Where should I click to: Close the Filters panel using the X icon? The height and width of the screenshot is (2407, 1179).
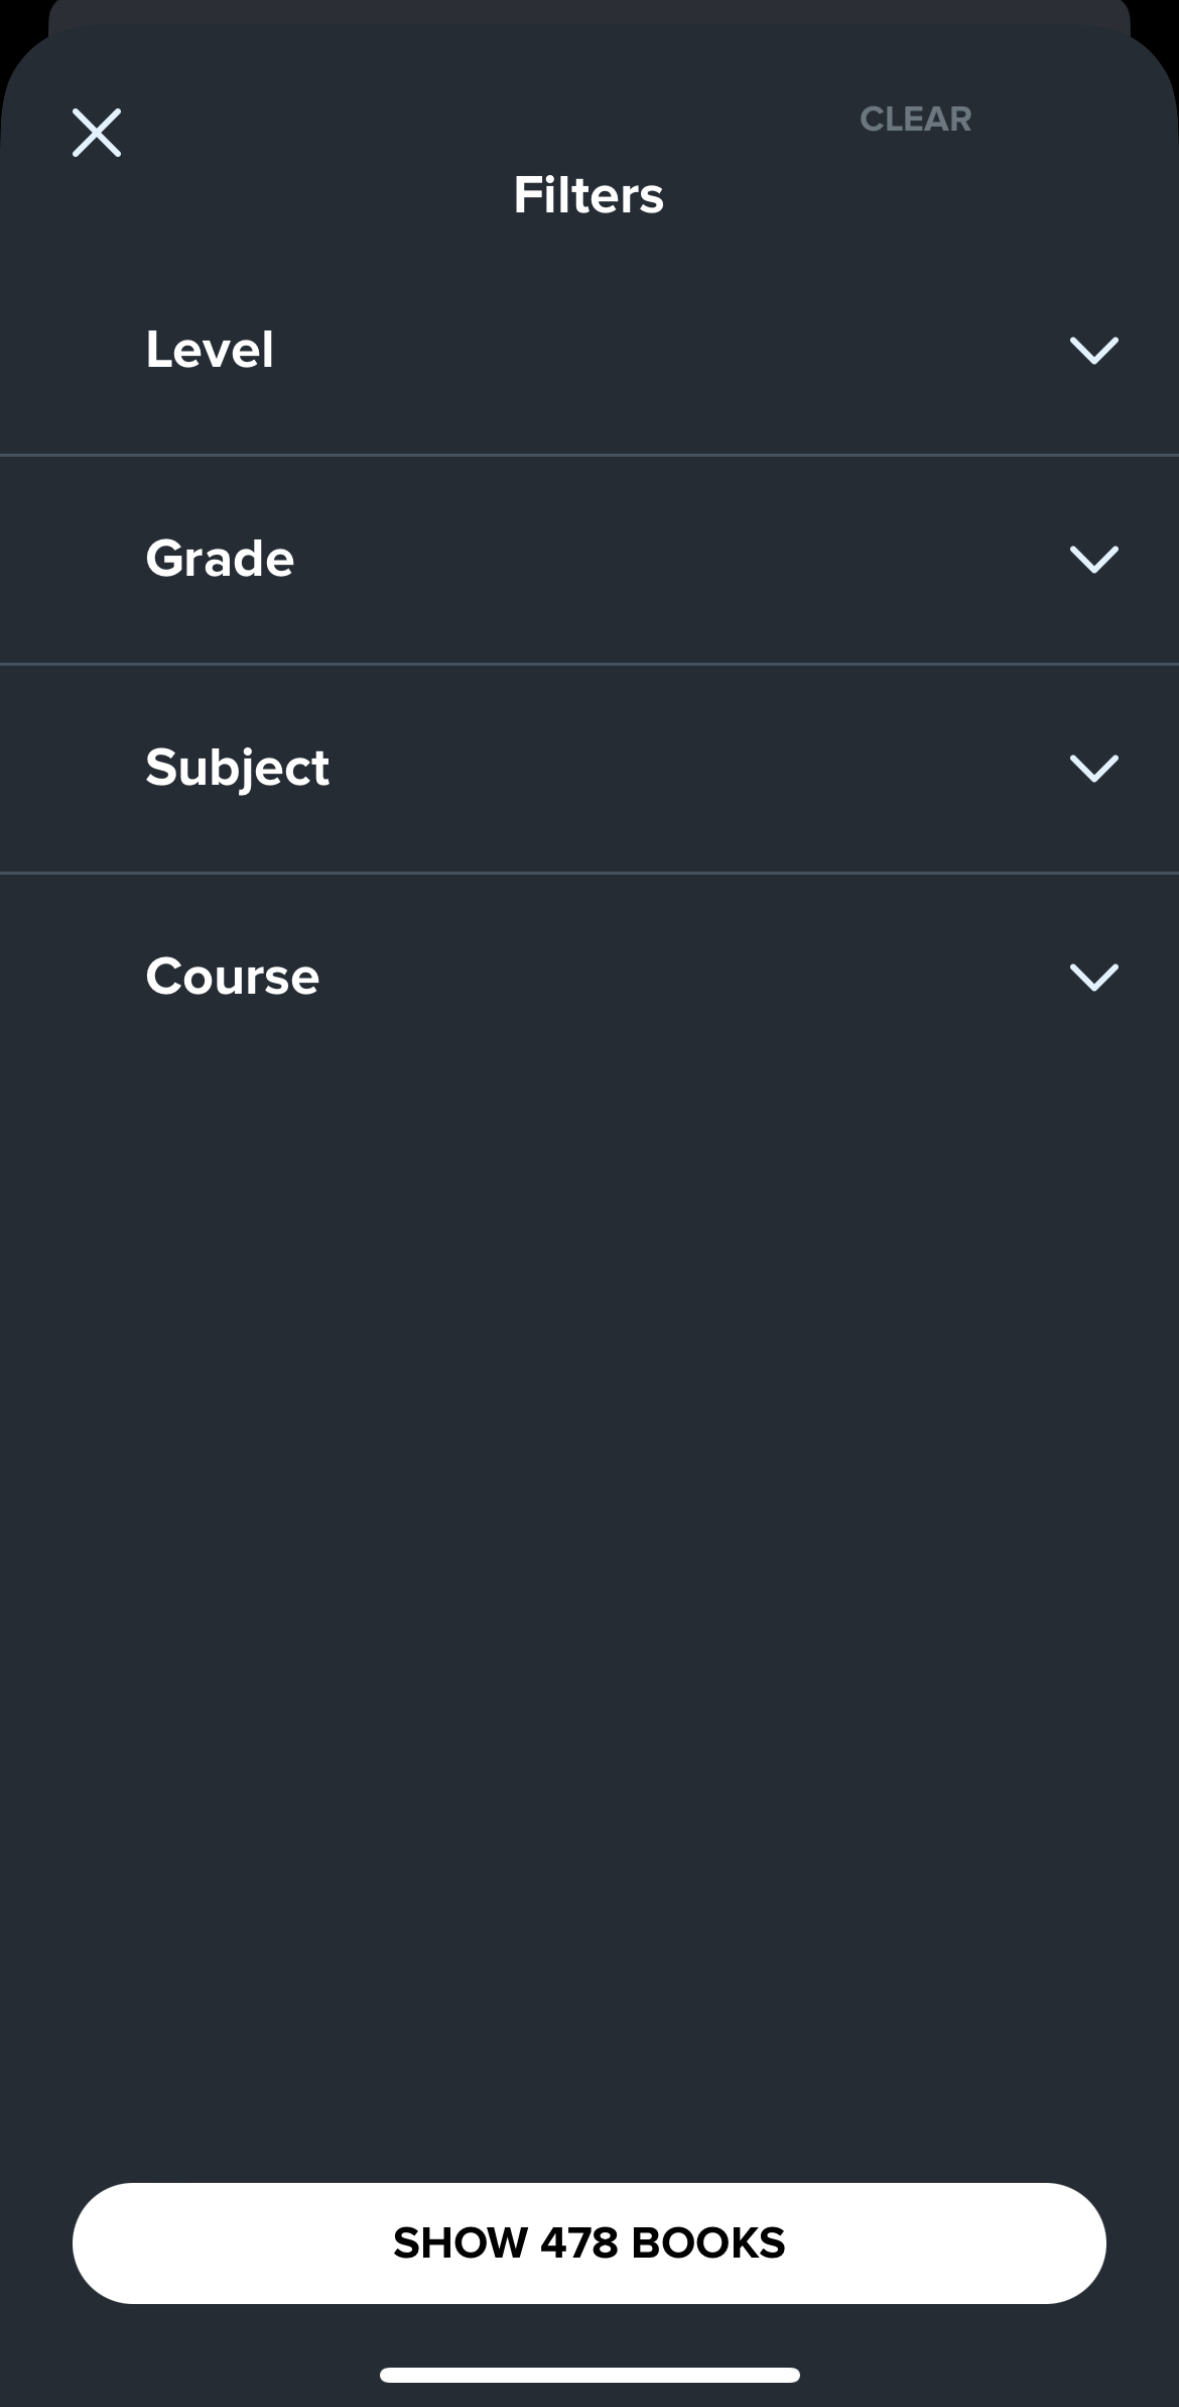click(96, 133)
